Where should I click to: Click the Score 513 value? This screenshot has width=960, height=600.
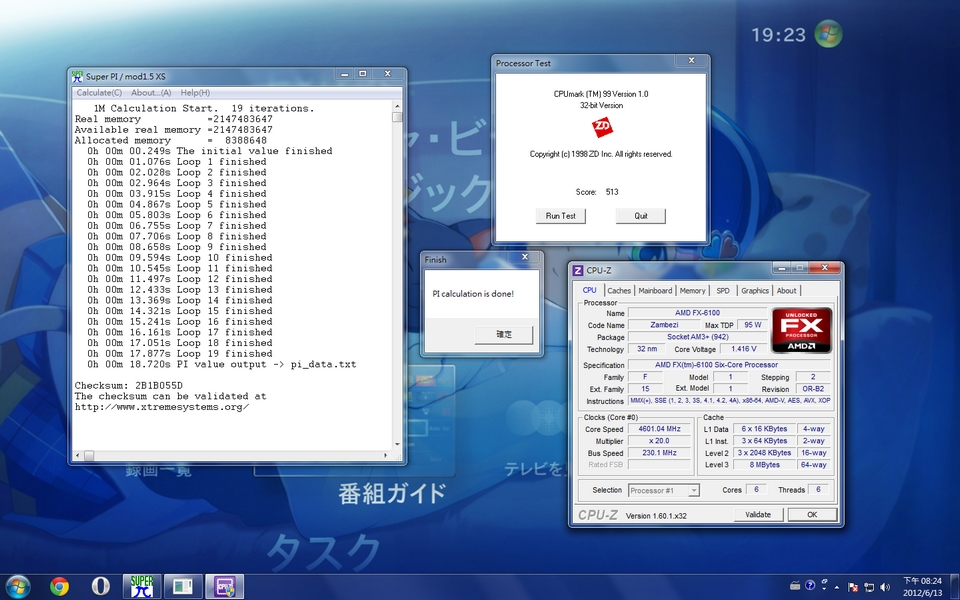(x=612, y=192)
